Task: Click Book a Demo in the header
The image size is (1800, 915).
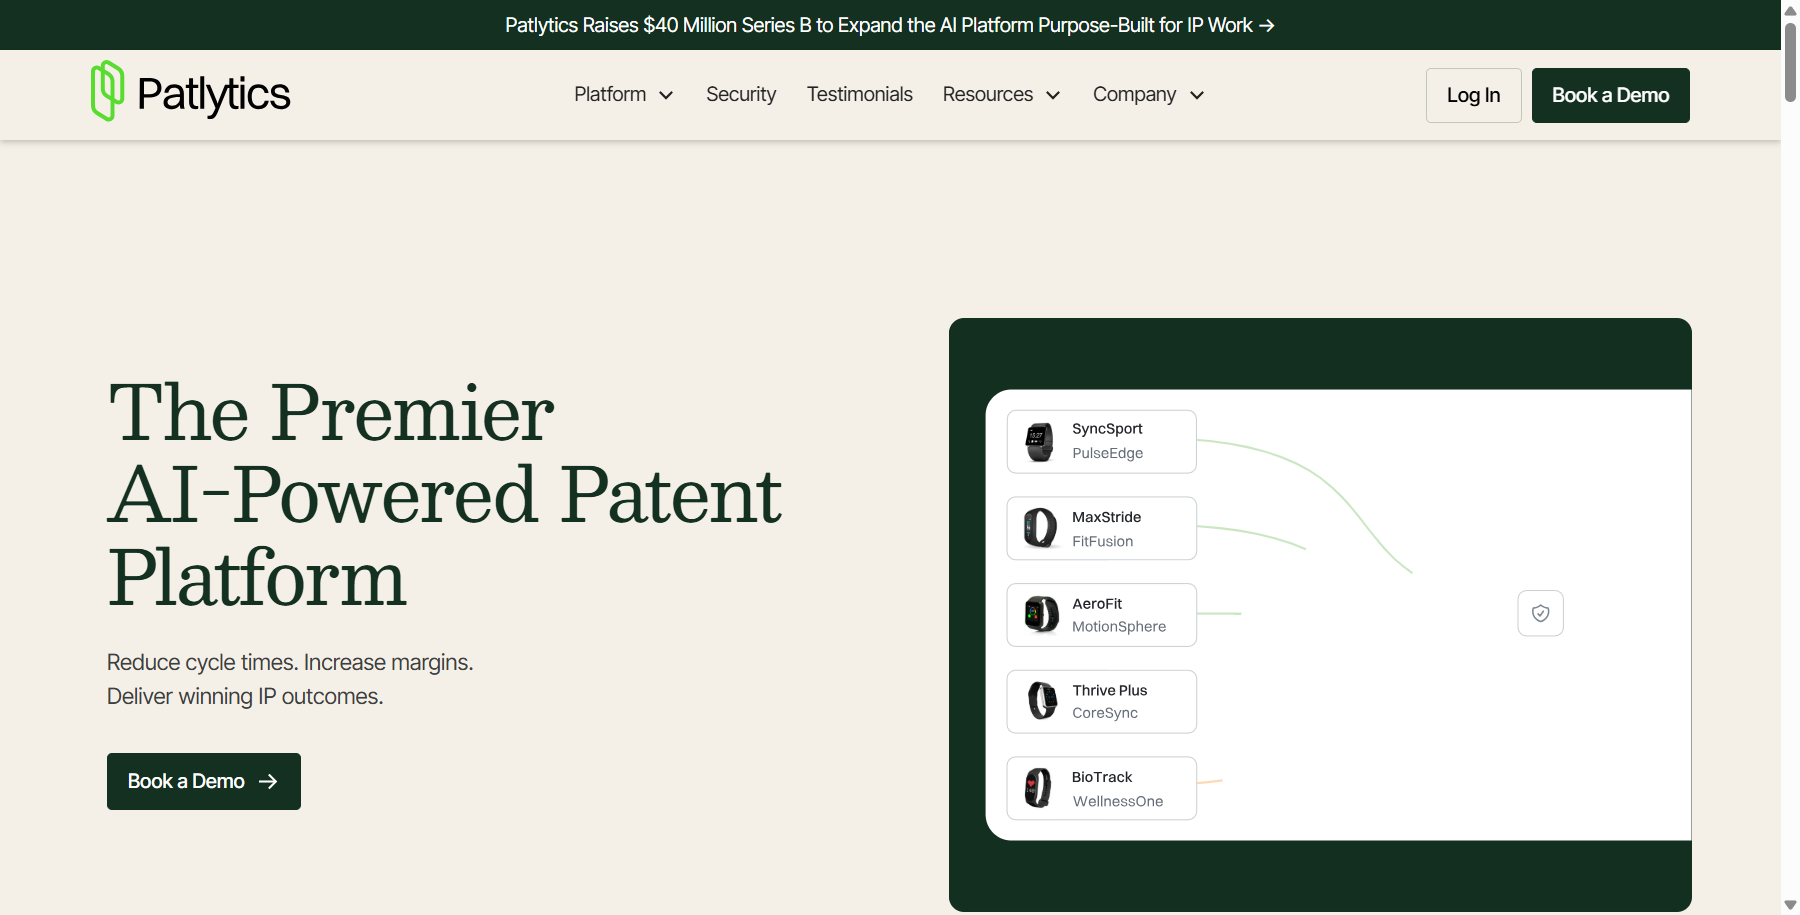Action: point(1611,95)
